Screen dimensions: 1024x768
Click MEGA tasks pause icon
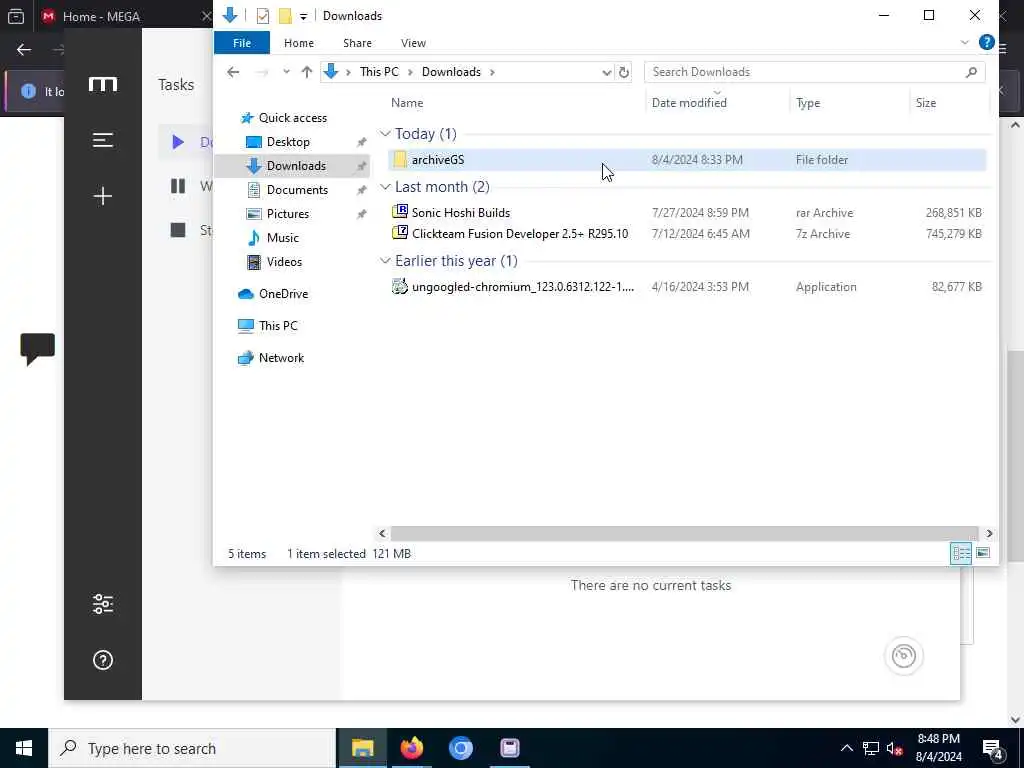pos(178,186)
